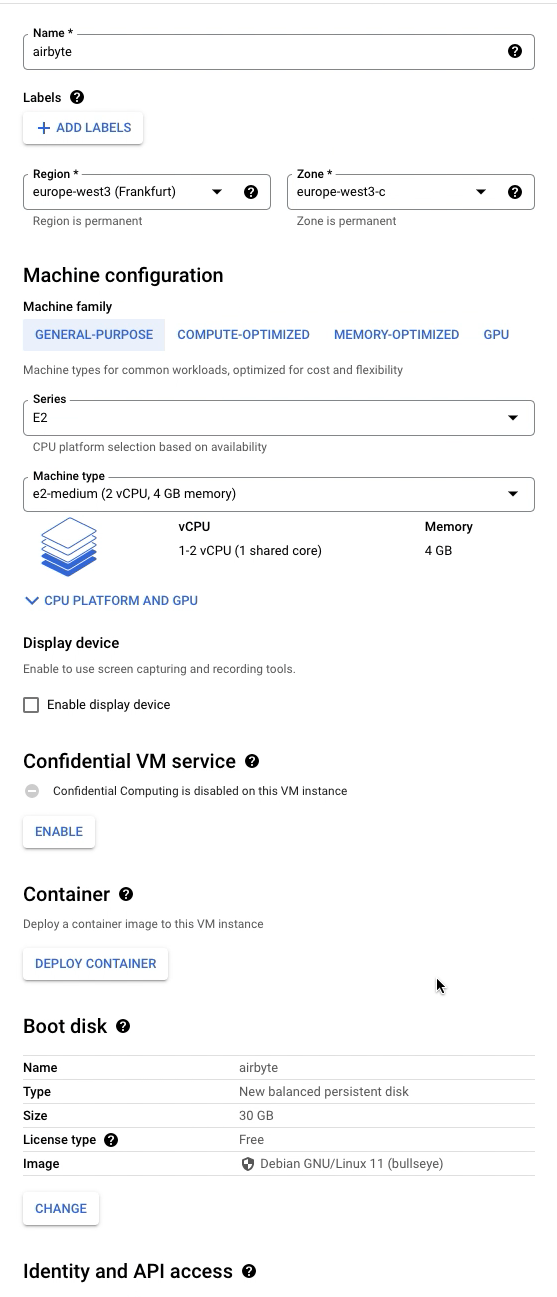
Task: Expand CPU platform and GPU section
Action: [111, 601]
